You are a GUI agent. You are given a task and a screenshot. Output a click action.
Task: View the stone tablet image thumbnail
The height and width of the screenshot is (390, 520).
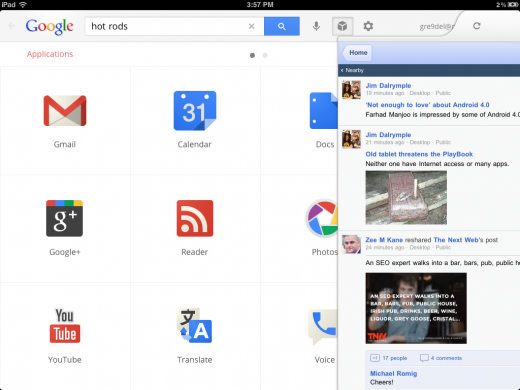point(406,197)
